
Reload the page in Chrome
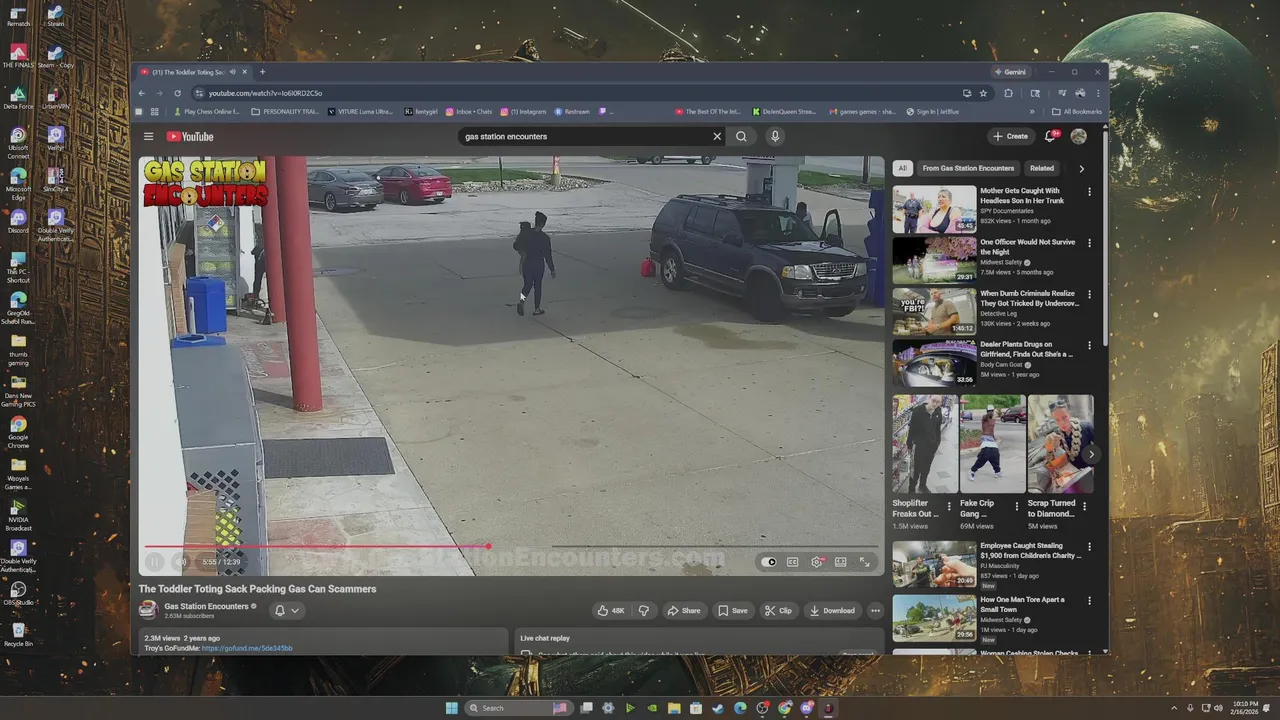[x=177, y=93]
